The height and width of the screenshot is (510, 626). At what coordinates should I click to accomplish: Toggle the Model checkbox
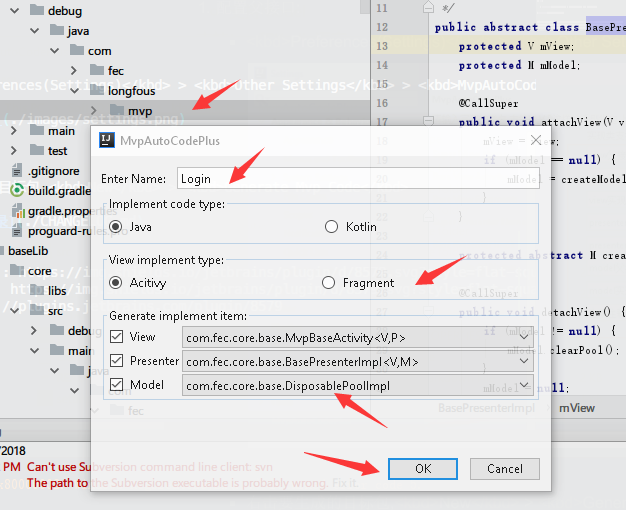(x=116, y=385)
